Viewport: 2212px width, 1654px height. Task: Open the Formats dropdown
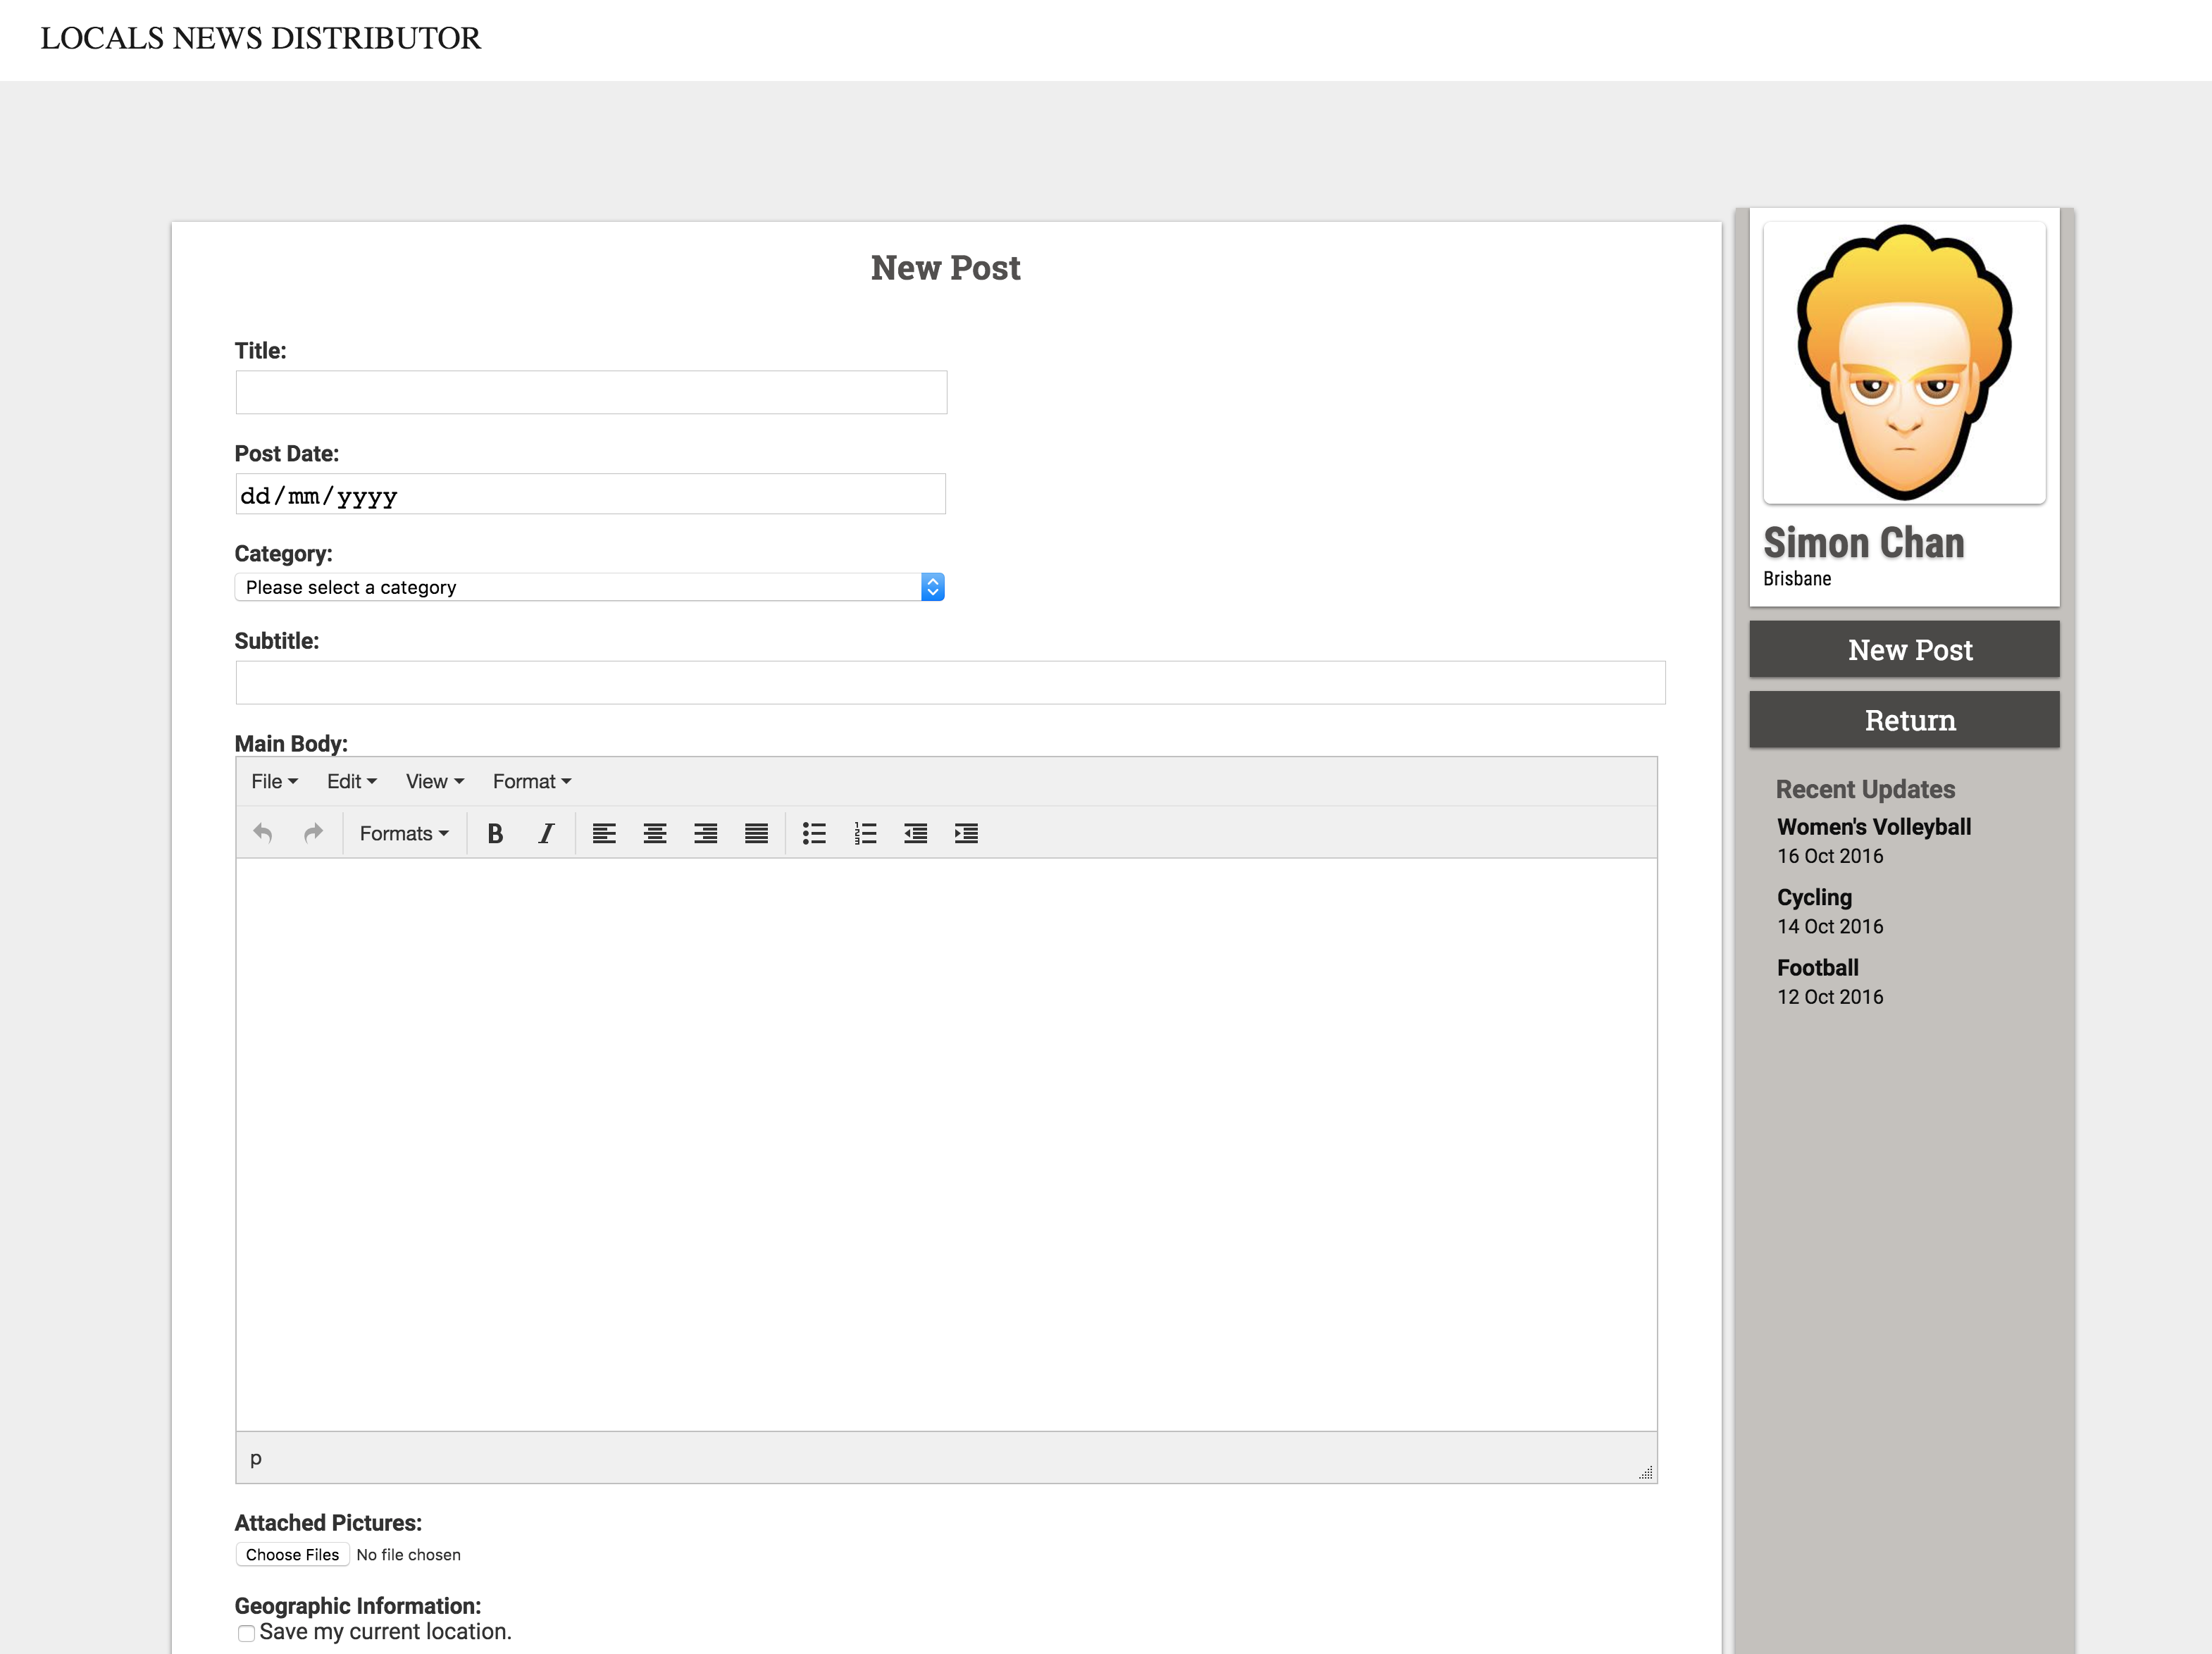click(x=404, y=833)
